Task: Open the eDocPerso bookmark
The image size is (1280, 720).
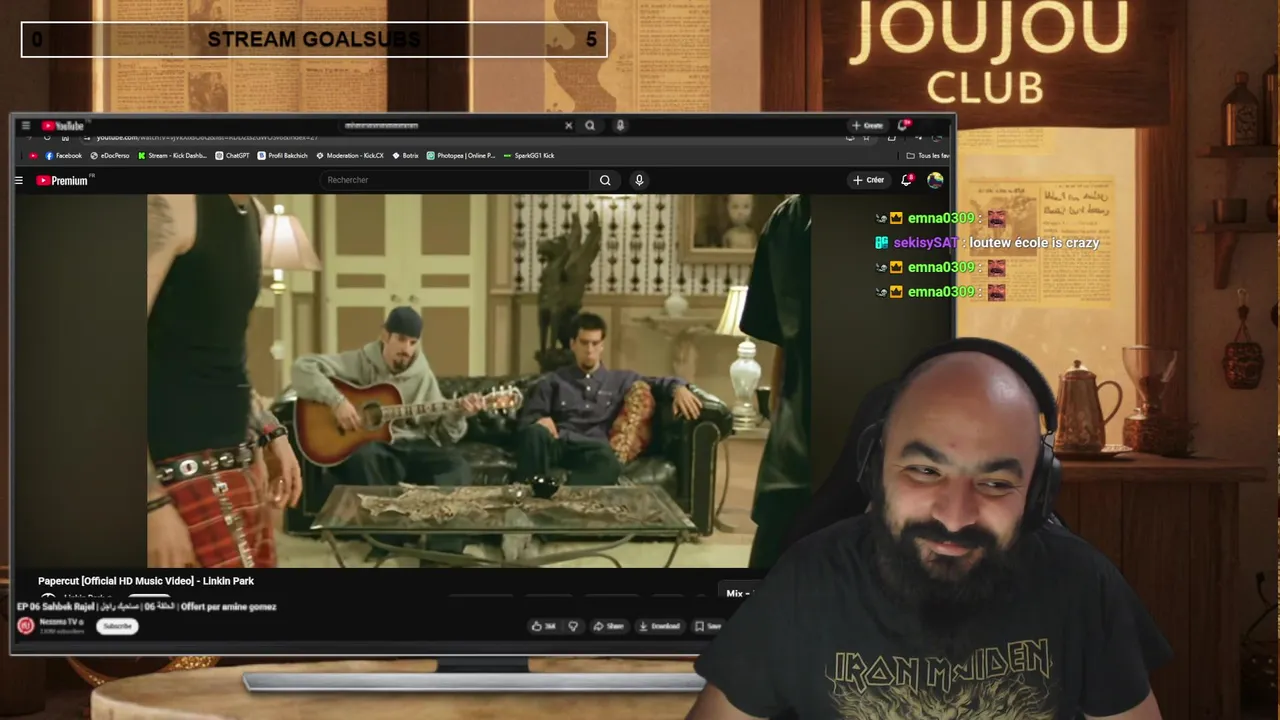Action: [x=110, y=156]
